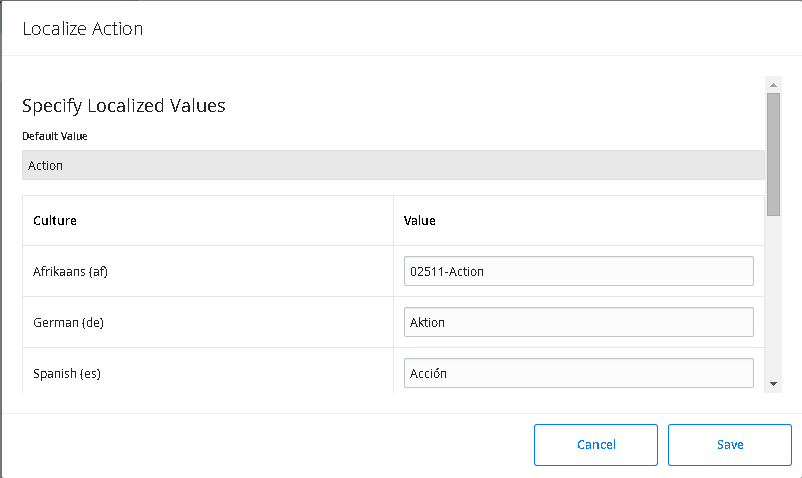Select the Afrikaans (af) culture row label
Viewport: 802px width, 478px height.
pyautogui.click(x=70, y=271)
